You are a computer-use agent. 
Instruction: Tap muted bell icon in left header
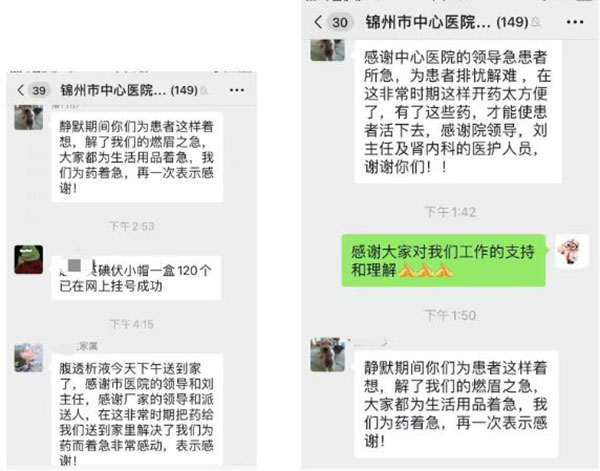[x=204, y=90]
